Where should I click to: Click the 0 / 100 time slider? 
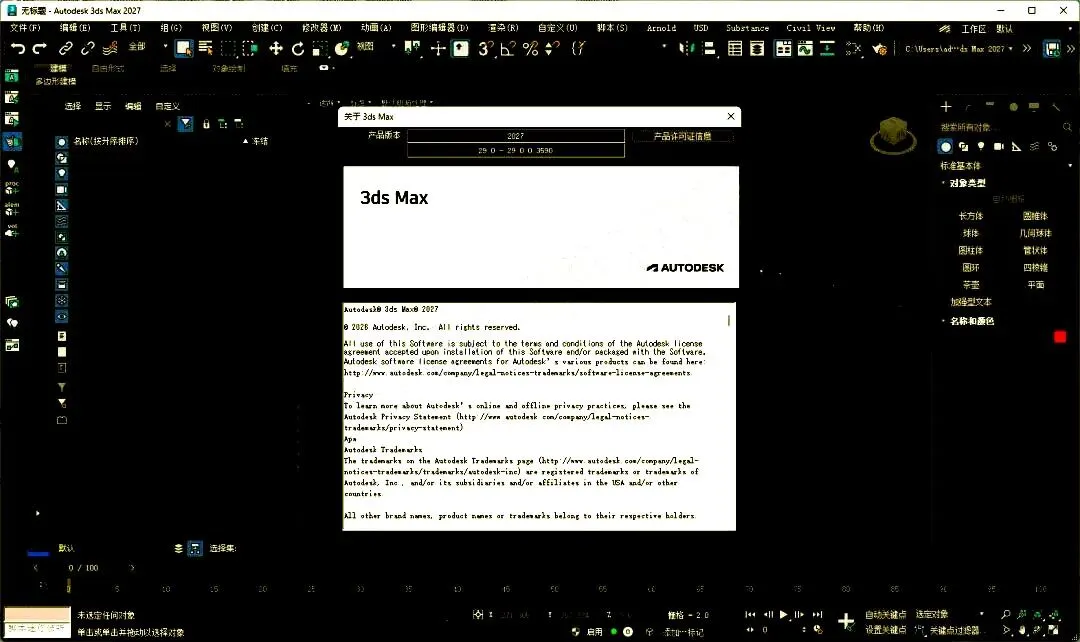click(83, 568)
